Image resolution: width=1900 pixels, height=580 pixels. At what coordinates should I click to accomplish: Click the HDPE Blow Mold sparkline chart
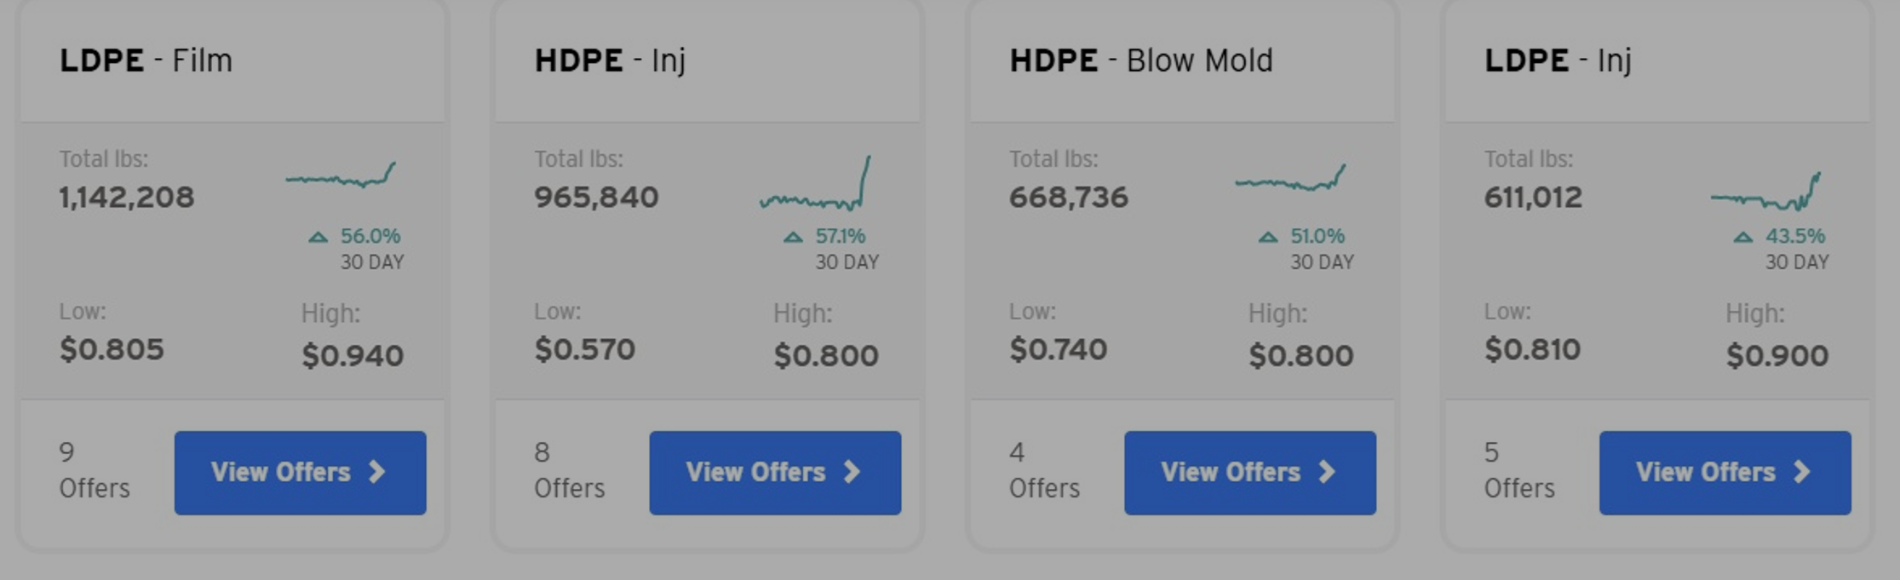click(1290, 179)
